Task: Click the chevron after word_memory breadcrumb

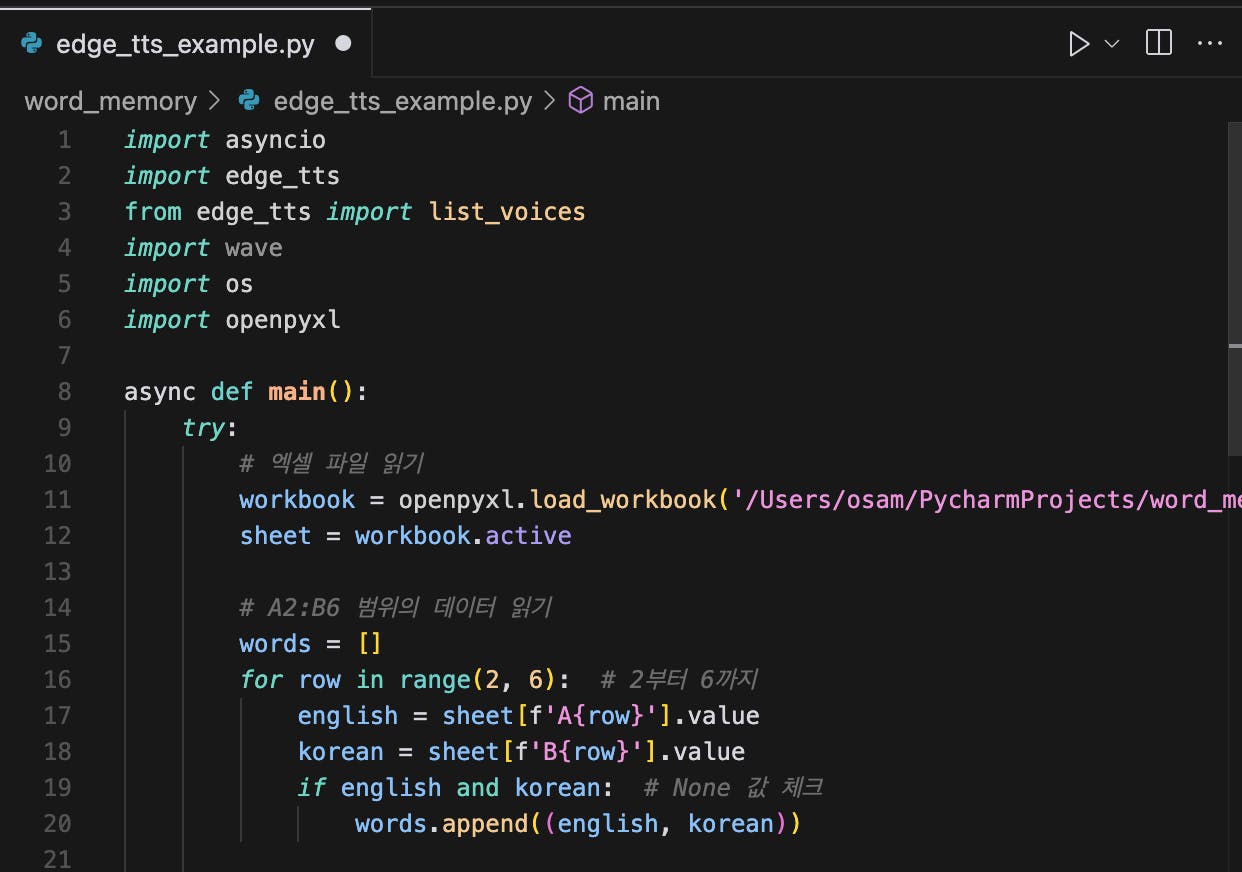Action: tap(214, 101)
